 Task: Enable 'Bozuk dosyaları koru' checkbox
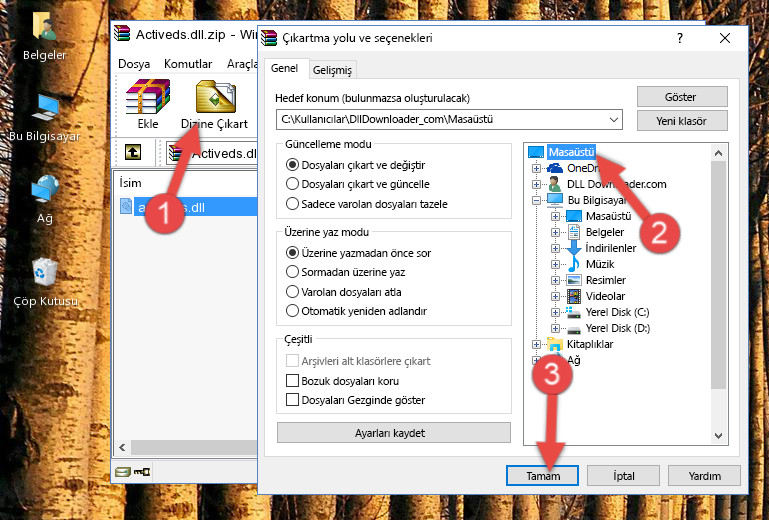point(292,381)
